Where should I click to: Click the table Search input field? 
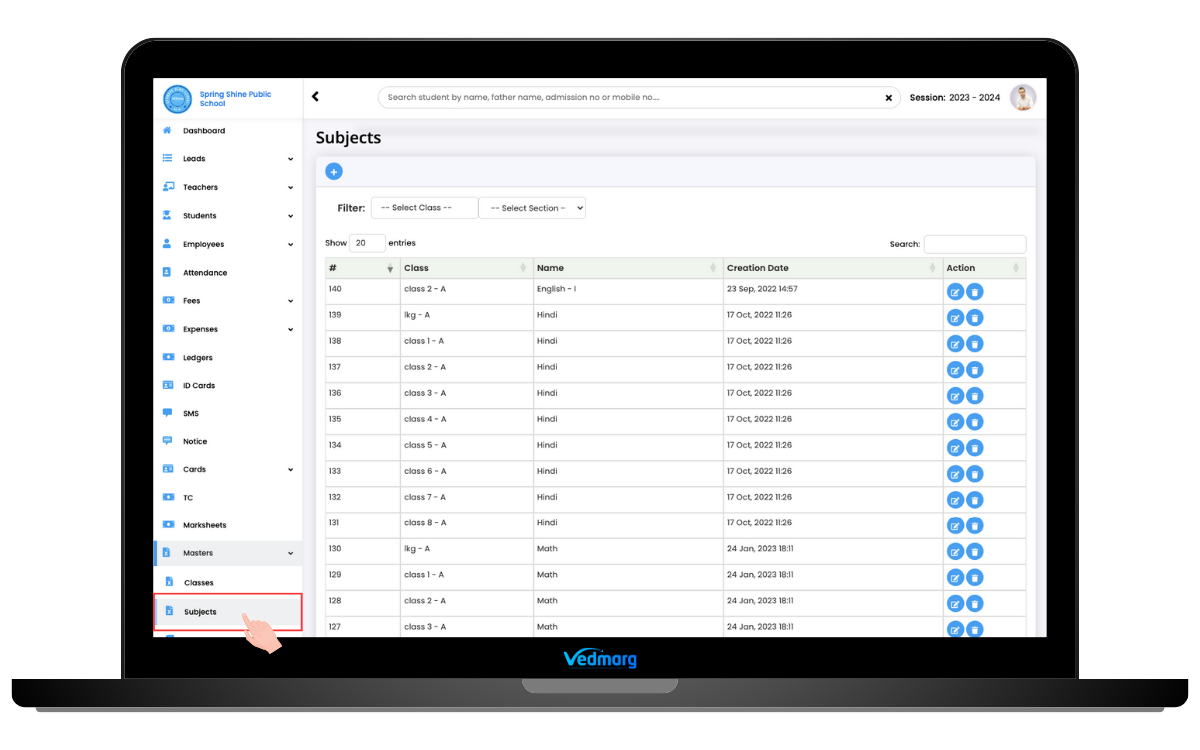(x=974, y=244)
